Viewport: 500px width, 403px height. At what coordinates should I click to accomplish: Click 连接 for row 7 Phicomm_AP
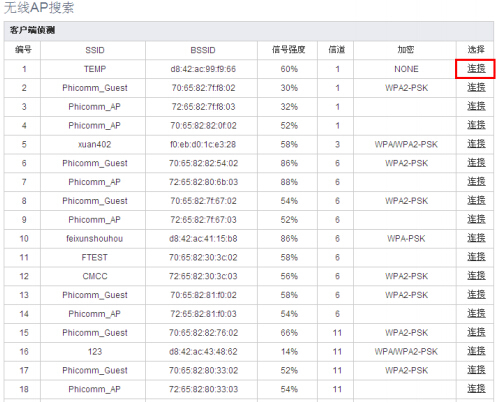pos(476,182)
